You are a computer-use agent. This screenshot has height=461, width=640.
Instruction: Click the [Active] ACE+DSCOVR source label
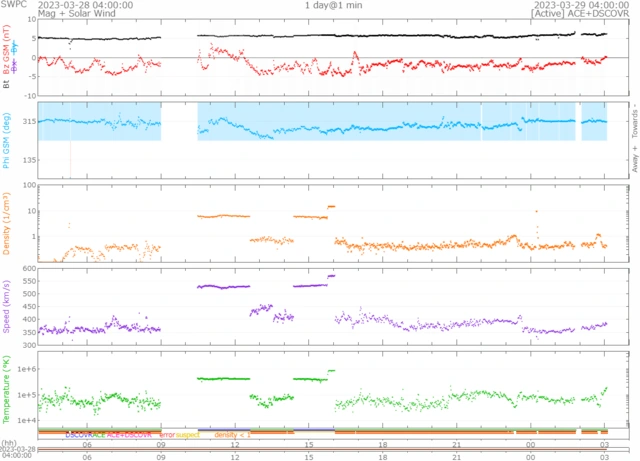coord(590,15)
